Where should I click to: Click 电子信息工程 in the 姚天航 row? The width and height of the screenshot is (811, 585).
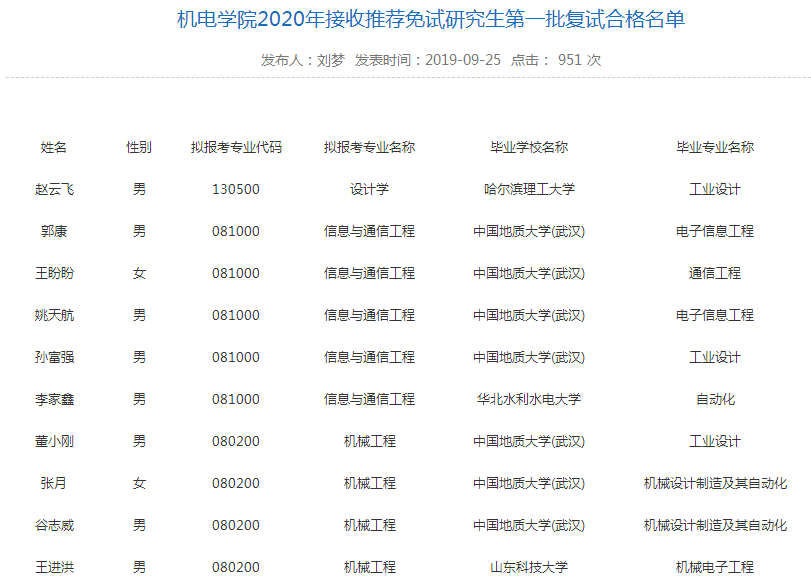tap(715, 315)
